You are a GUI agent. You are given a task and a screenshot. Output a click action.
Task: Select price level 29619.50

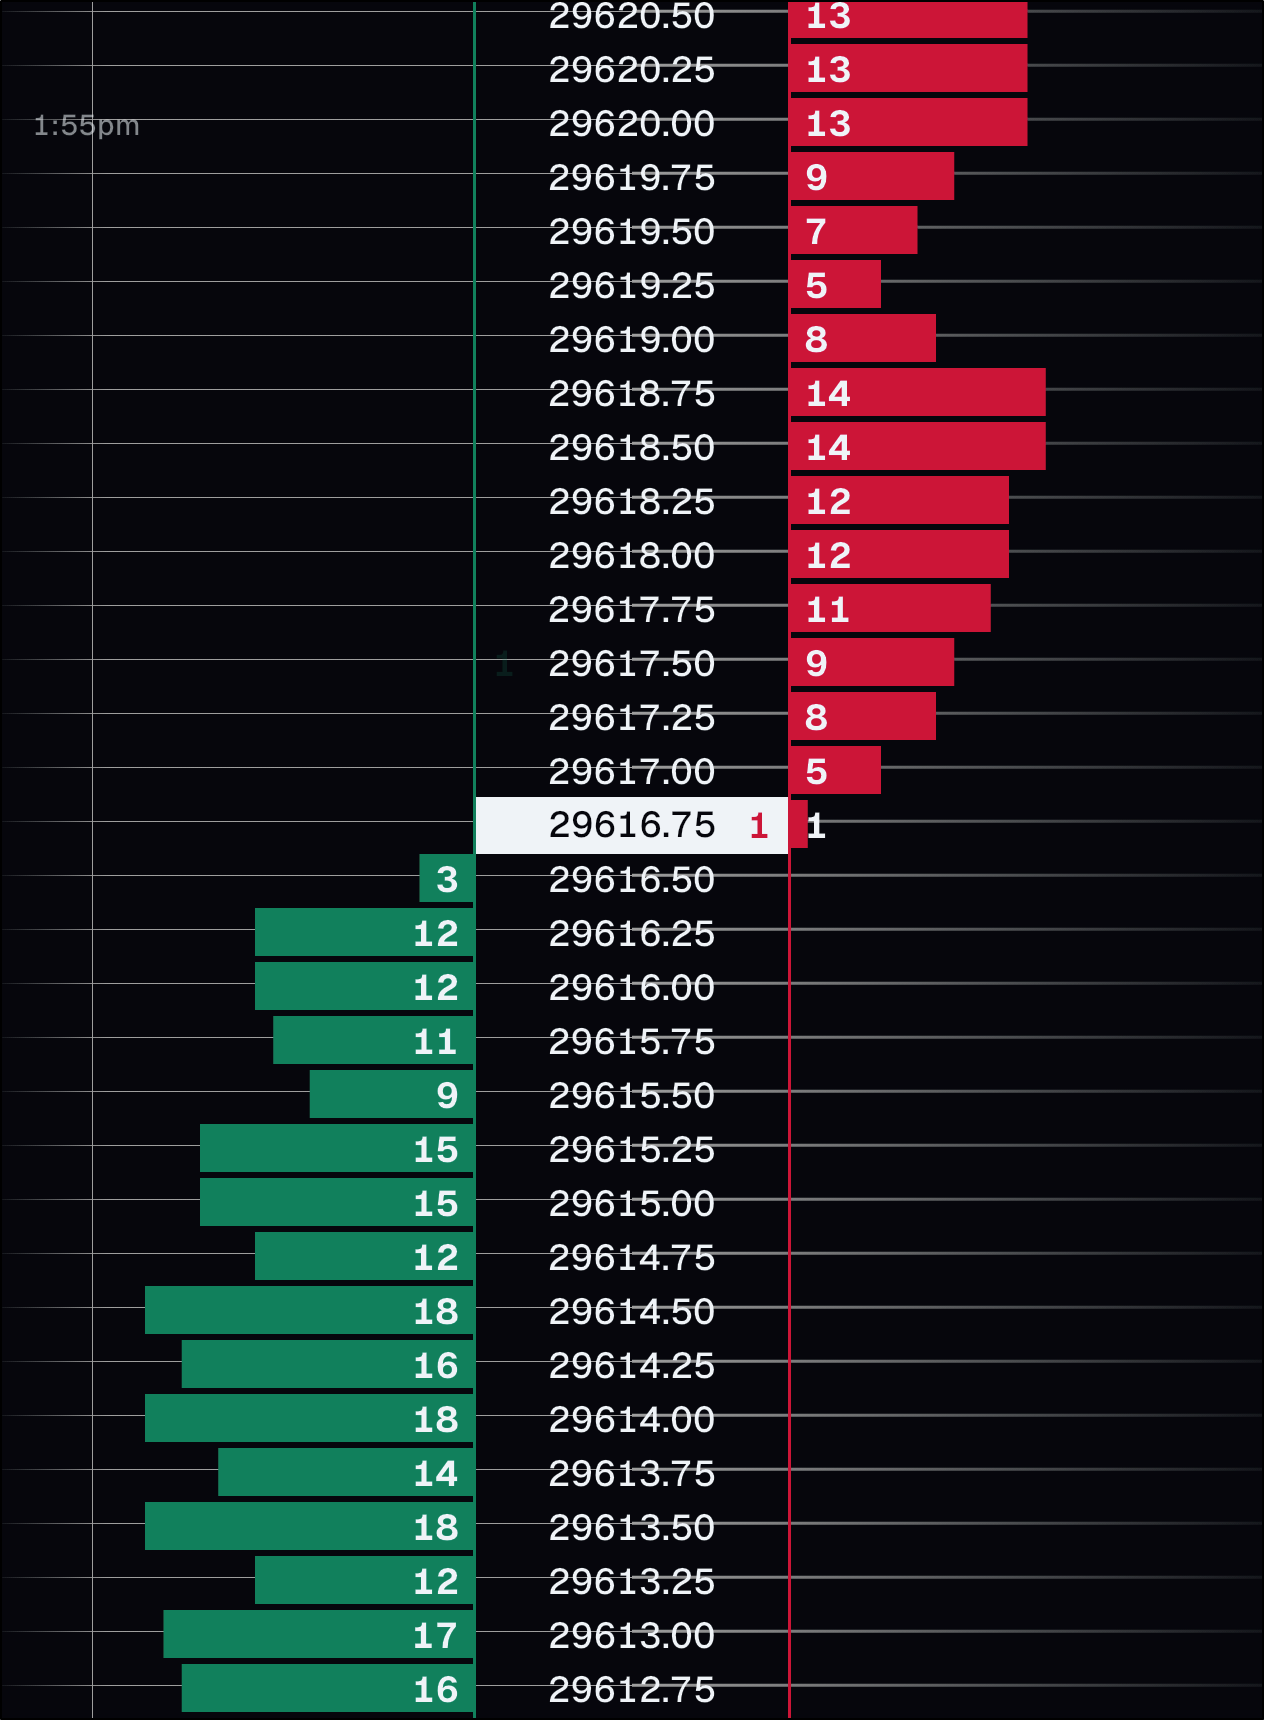pyautogui.click(x=632, y=231)
